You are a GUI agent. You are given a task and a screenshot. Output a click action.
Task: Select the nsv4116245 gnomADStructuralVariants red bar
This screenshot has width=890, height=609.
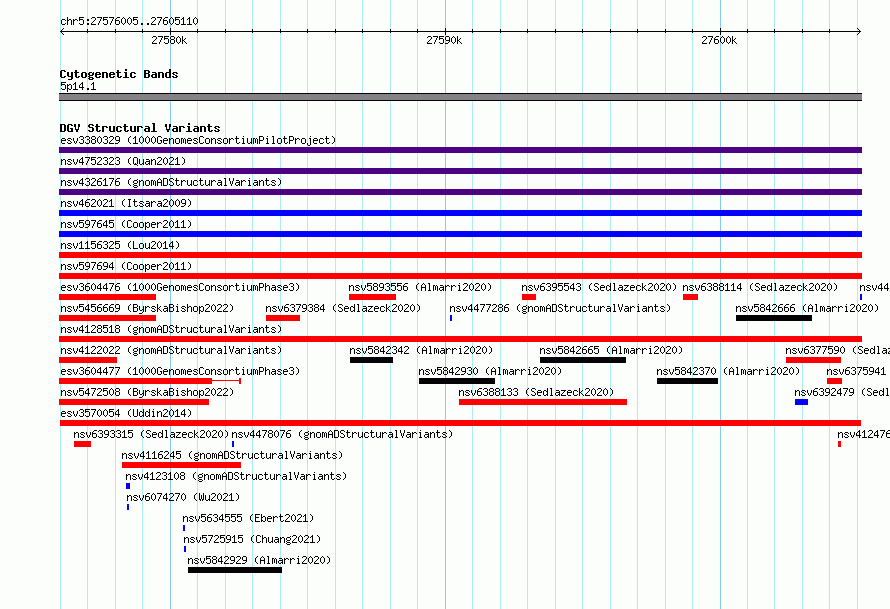[x=182, y=465]
